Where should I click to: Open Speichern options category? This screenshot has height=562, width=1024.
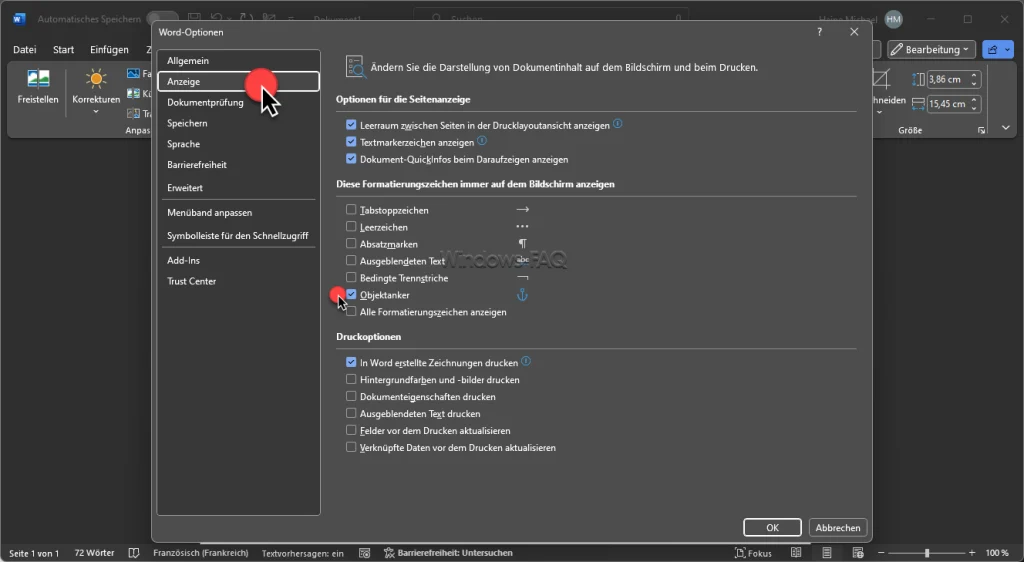pos(238,123)
